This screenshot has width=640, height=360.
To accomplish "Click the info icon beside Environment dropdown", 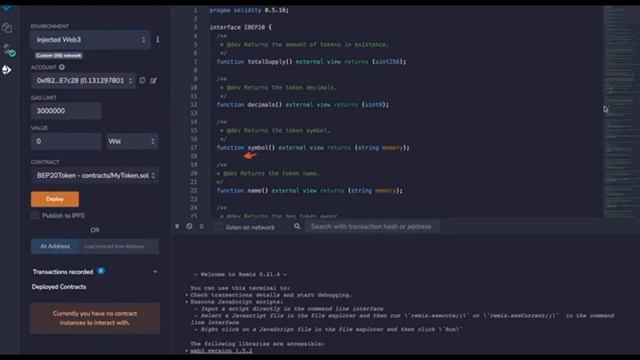I will 158,40.
